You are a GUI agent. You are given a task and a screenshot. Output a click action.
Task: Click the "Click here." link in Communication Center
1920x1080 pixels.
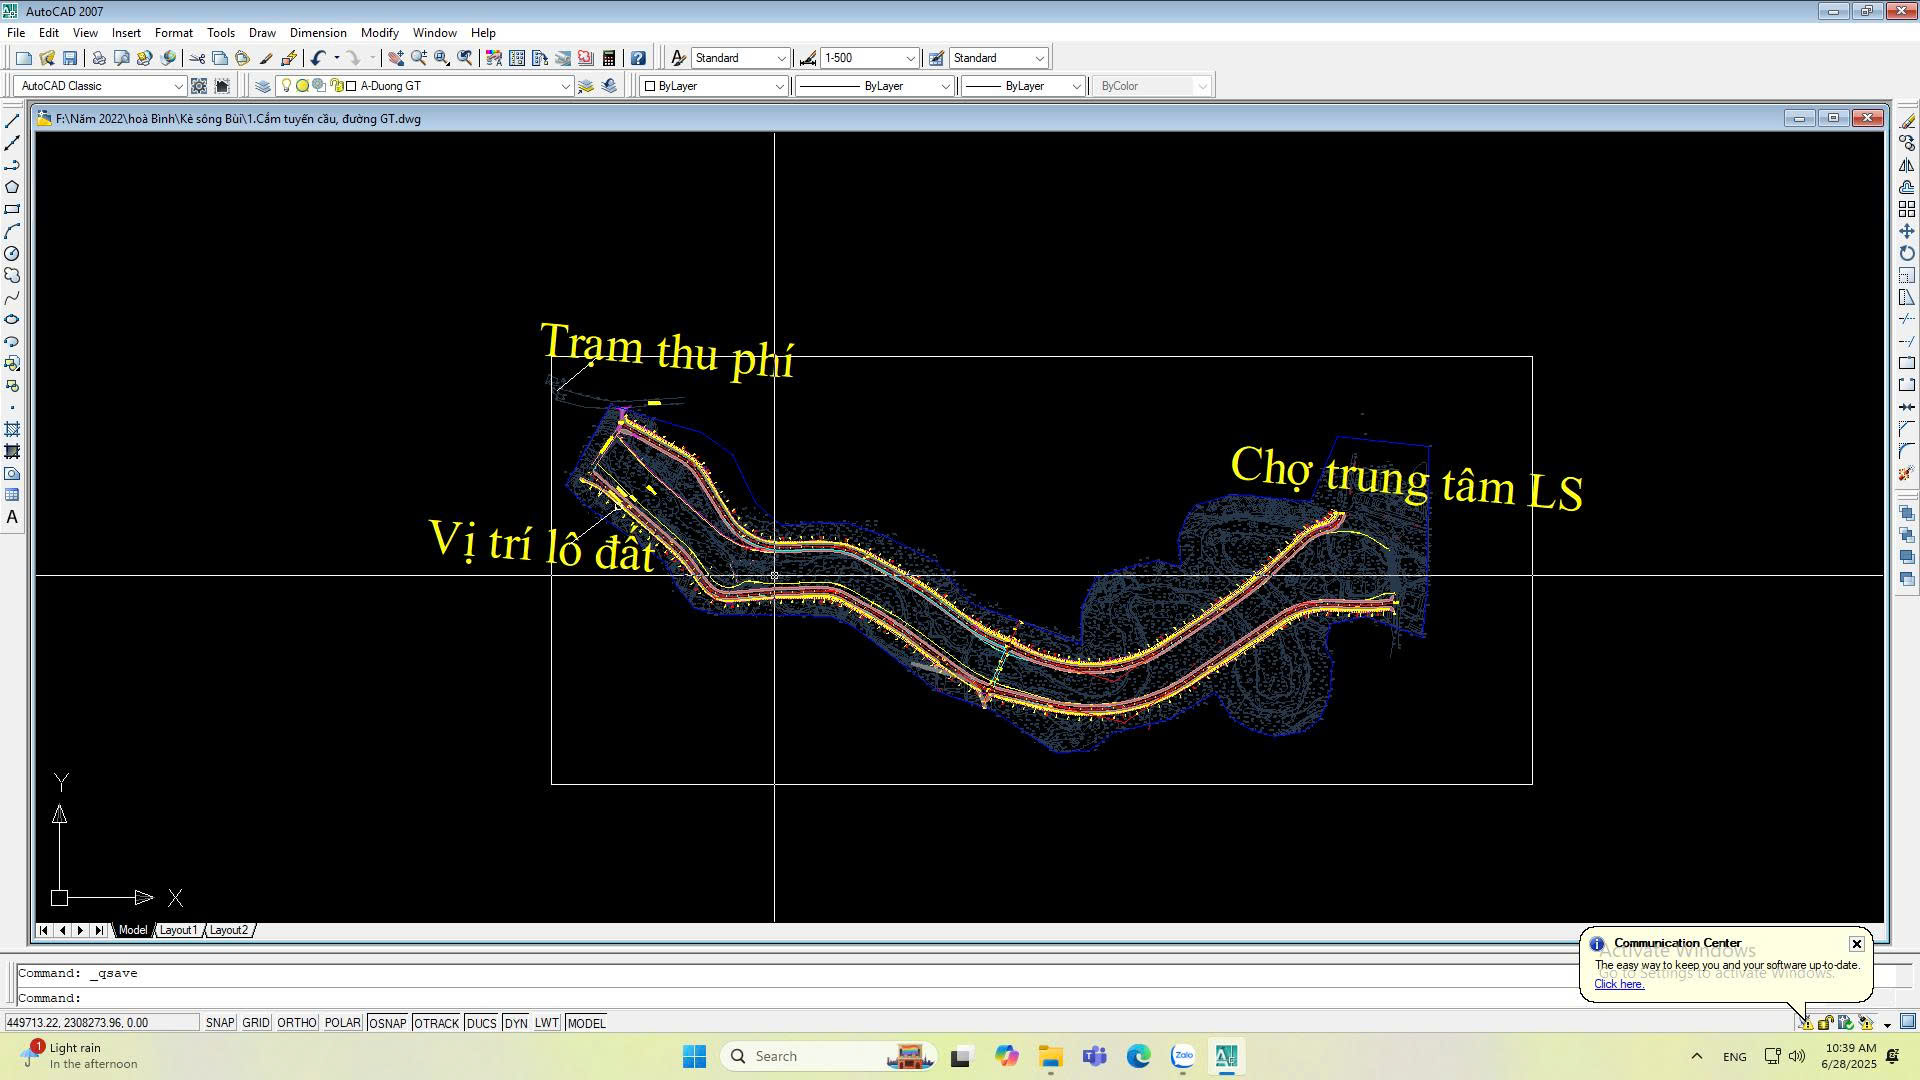pyautogui.click(x=1618, y=984)
